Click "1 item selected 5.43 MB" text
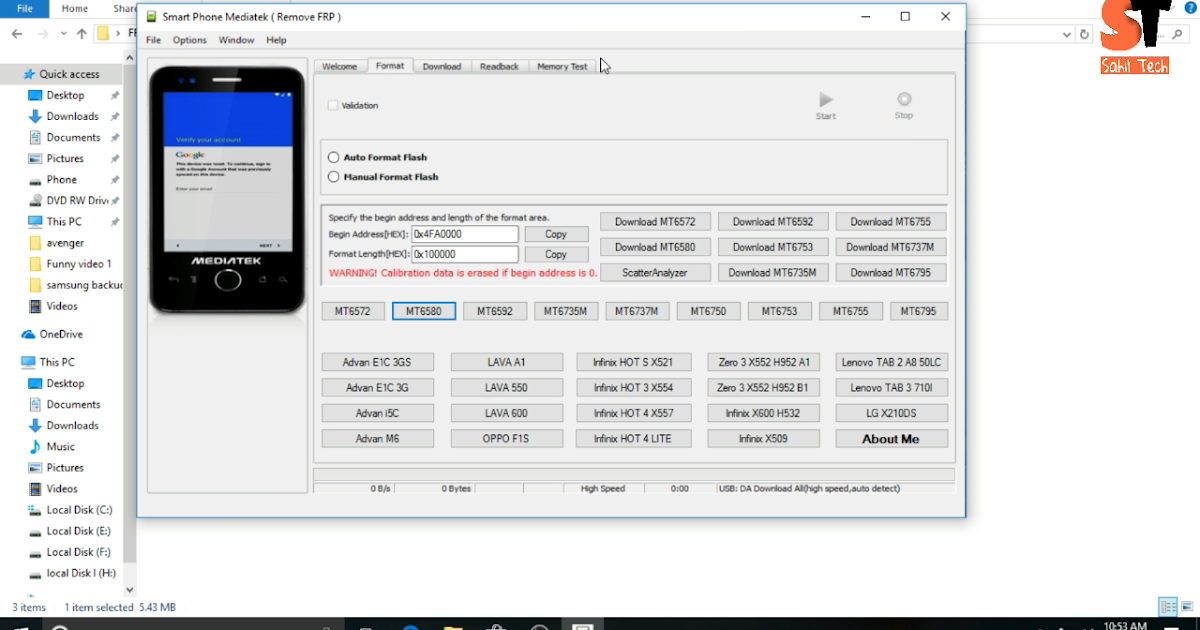This screenshot has width=1200, height=630. [120, 607]
